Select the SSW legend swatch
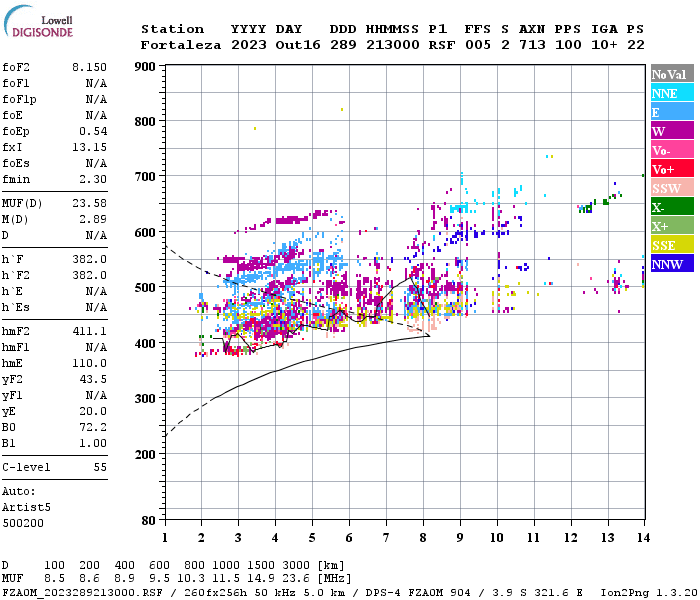The image size is (700, 600). [x=672, y=188]
